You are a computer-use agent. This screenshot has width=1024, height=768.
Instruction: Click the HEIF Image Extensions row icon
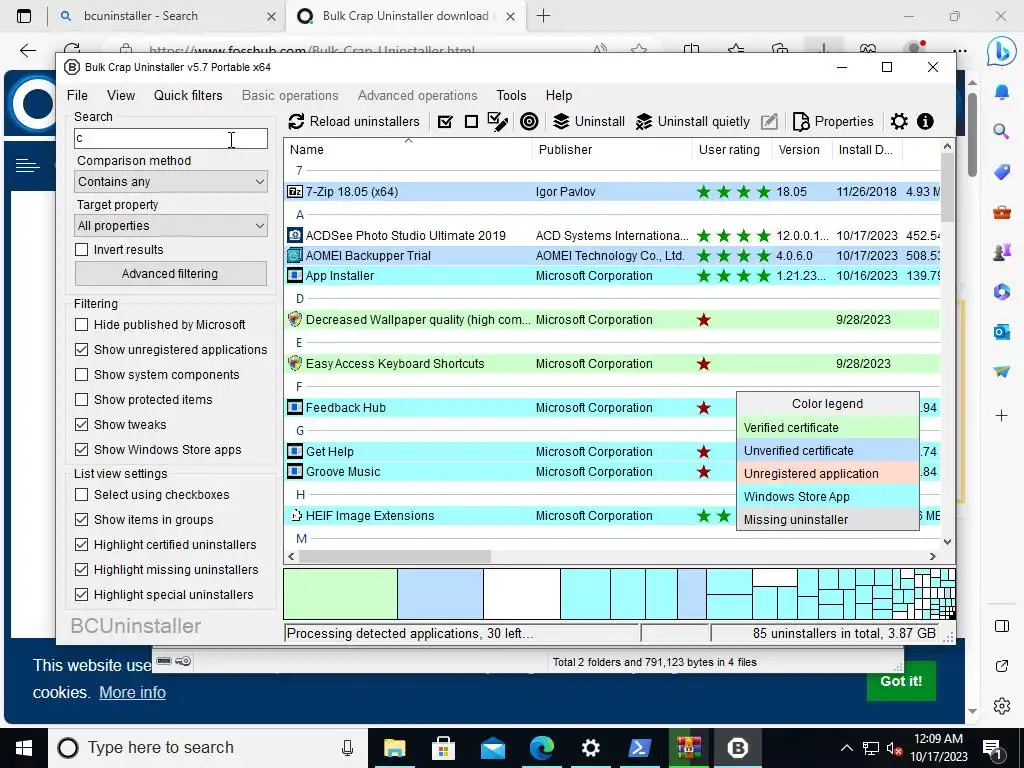(x=295, y=515)
